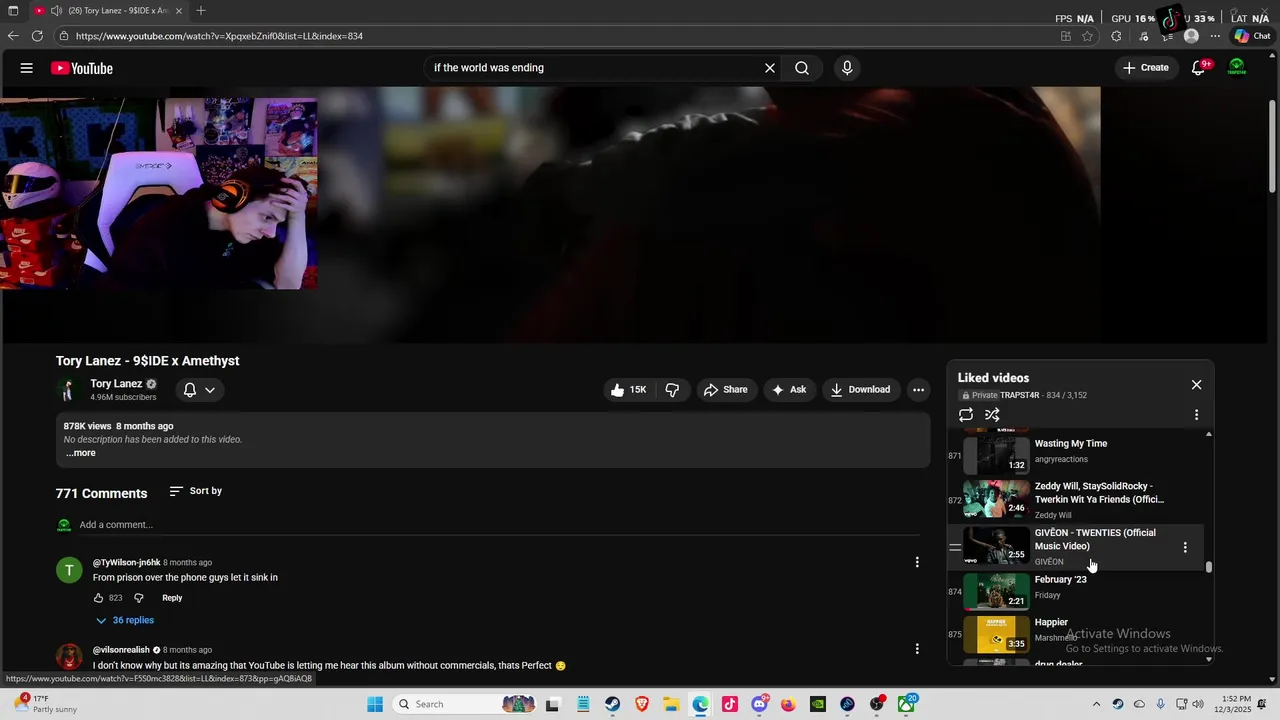
Task: Open the YouTube account avatar menu
Action: click(x=1237, y=68)
